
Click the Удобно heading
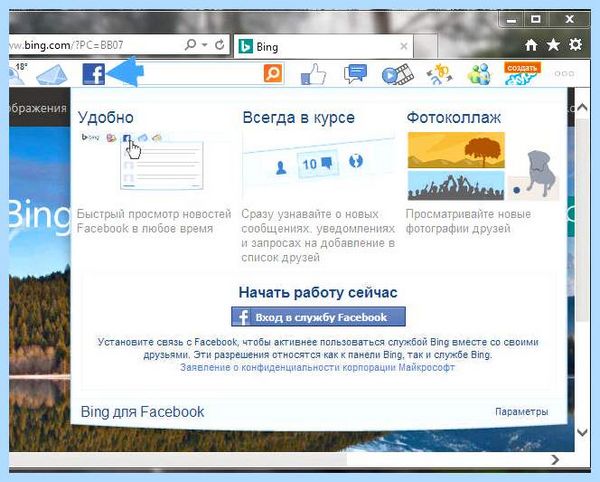[x=106, y=117]
